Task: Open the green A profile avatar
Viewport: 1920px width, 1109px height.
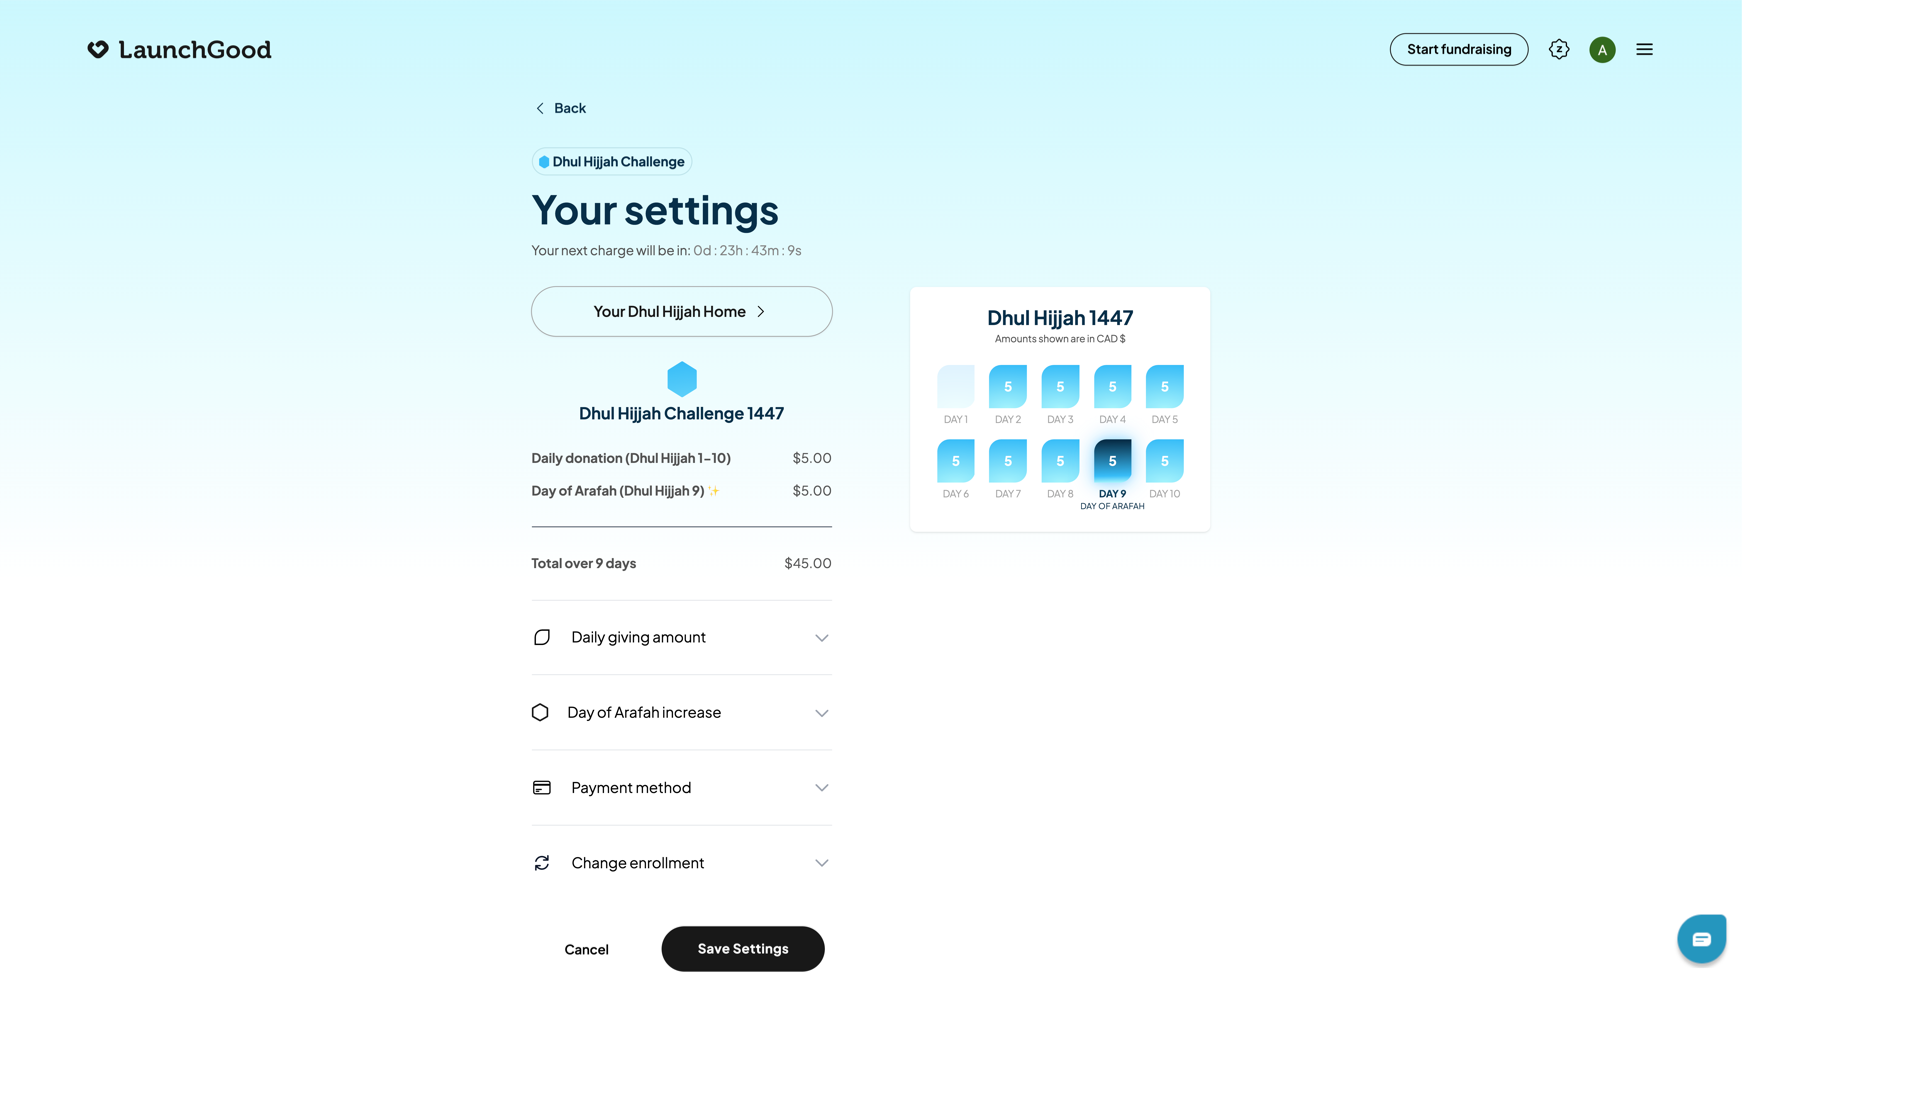Action: click(x=1602, y=50)
